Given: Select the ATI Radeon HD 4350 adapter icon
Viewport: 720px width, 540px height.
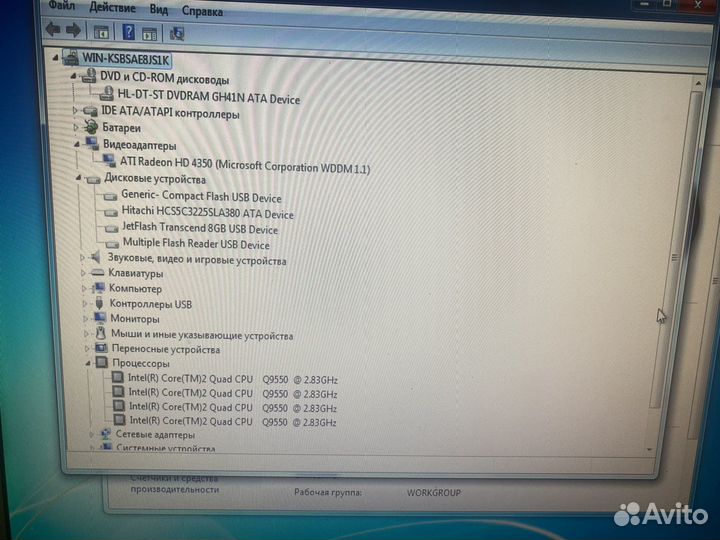Looking at the screenshot, I should click(x=109, y=160).
